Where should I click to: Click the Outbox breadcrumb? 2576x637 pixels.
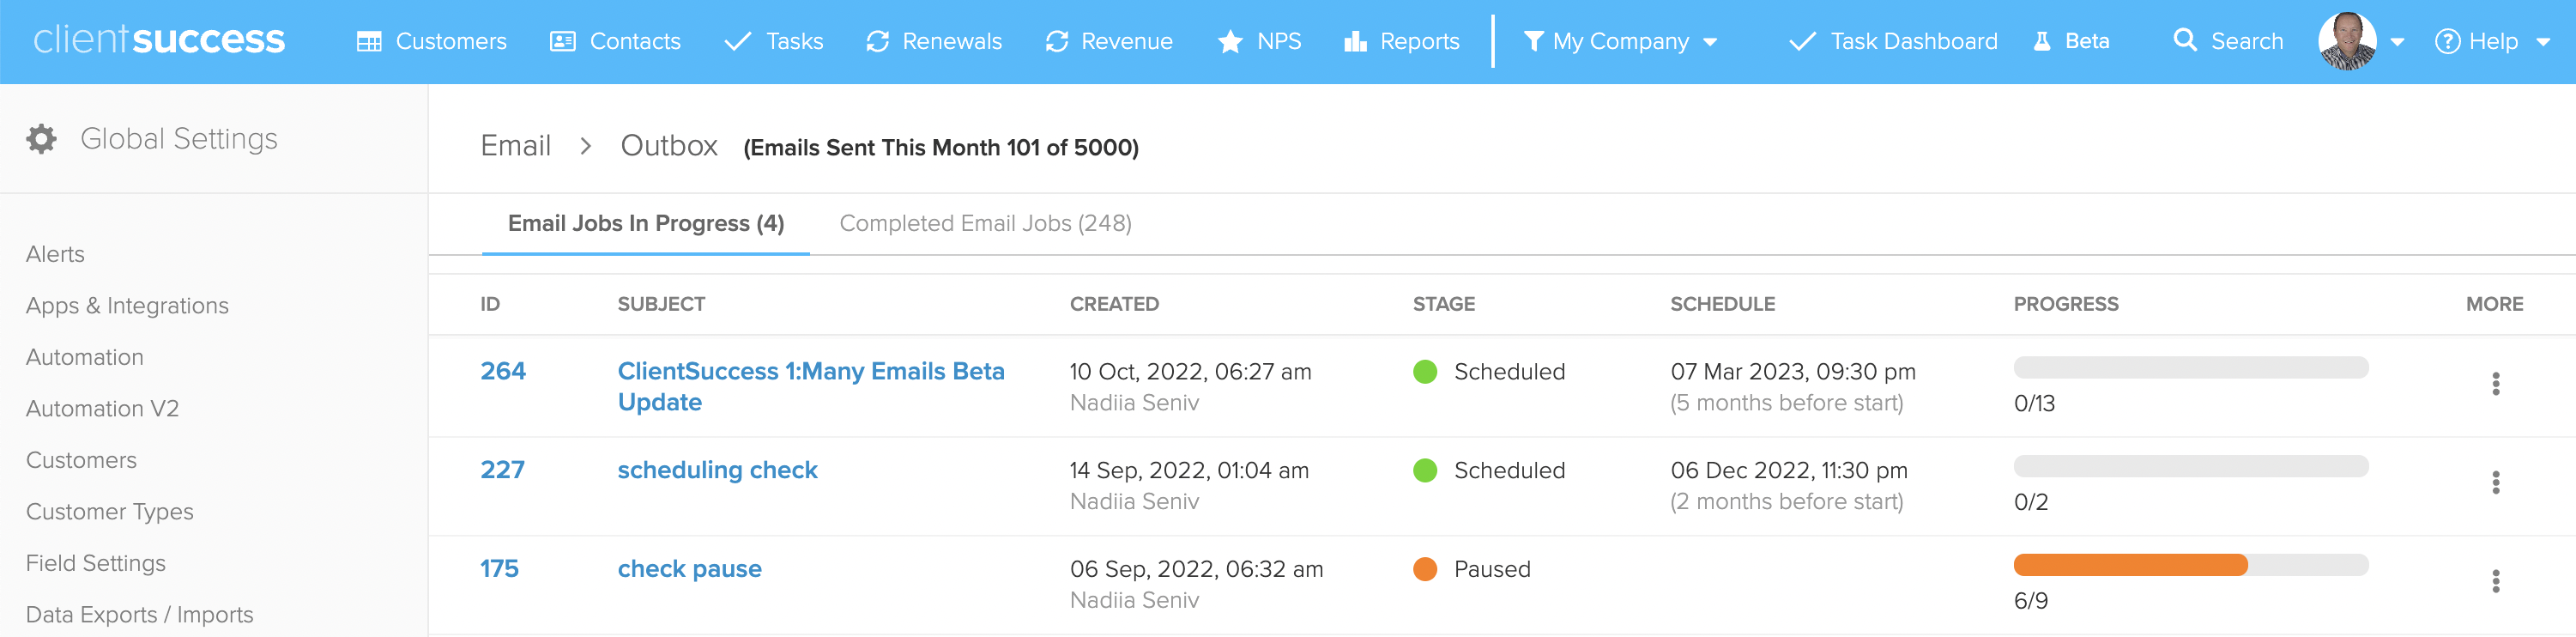click(x=669, y=146)
